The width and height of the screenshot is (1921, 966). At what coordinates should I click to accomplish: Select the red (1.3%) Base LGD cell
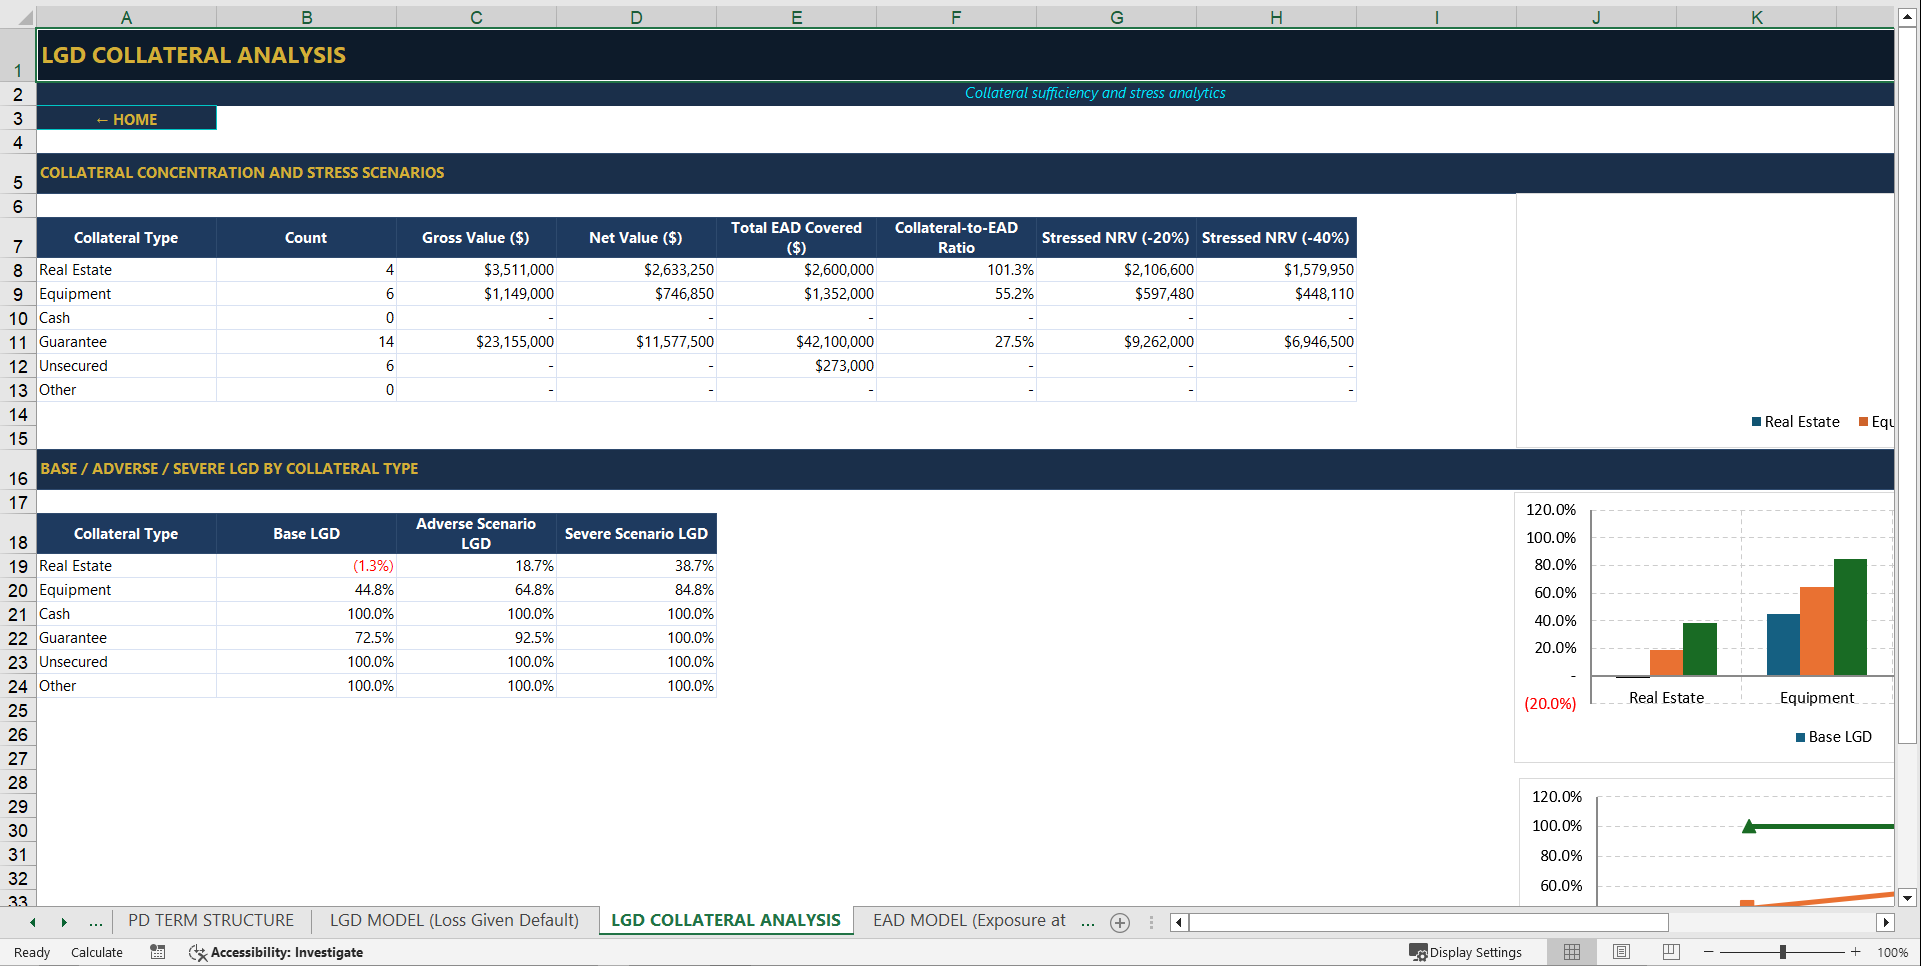[306, 566]
